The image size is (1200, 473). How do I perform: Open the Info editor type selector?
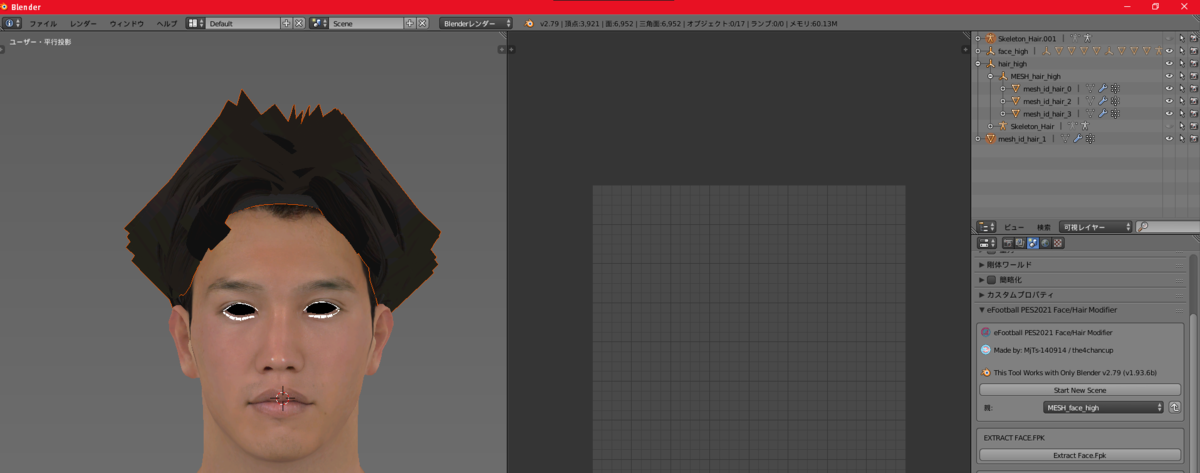tap(12, 23)
